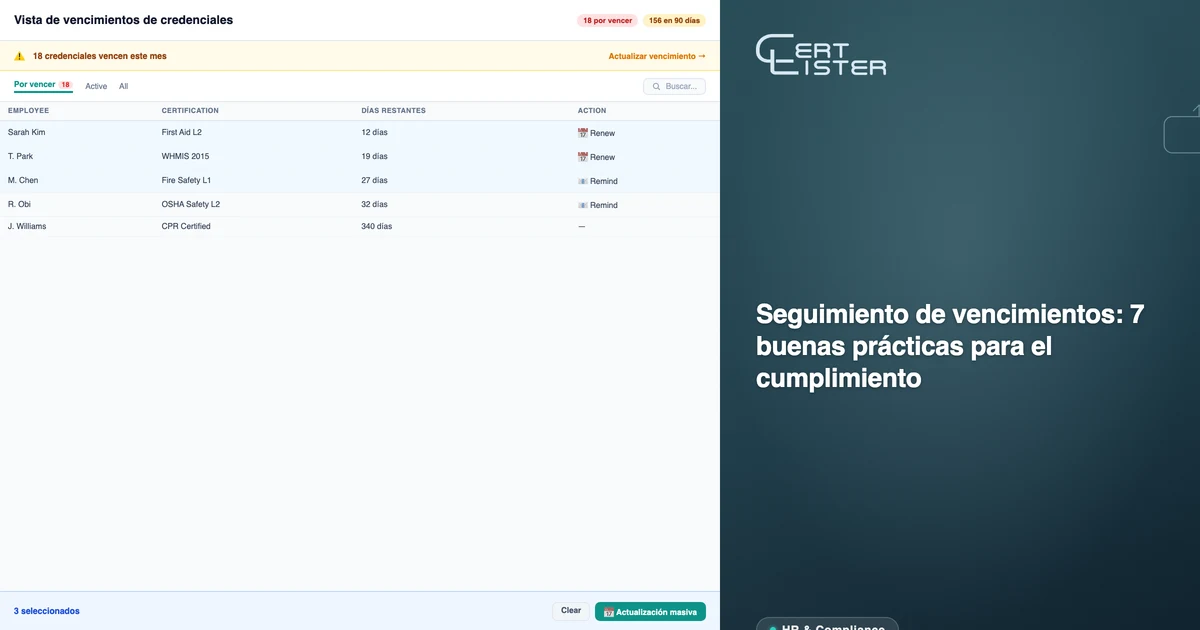Click the CertLister logo

point(820,55)
